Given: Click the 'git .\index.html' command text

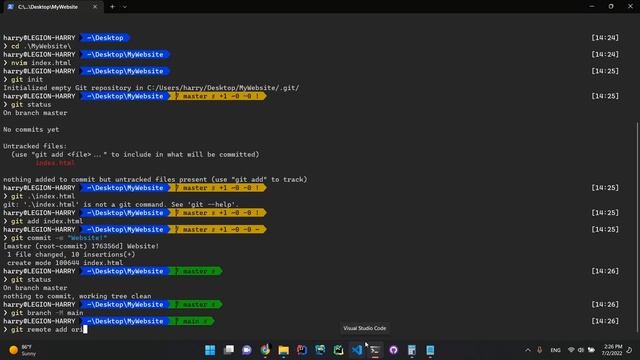Looking at the screenshot, I should coord(43,196).
